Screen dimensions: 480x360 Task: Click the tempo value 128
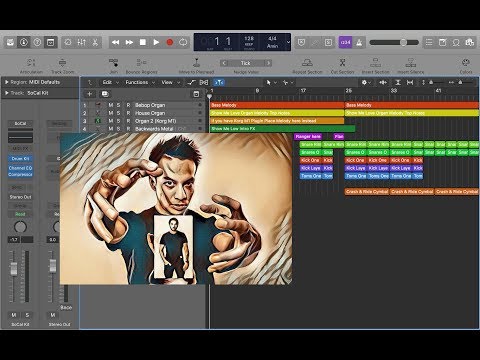(x=249, y=39)
